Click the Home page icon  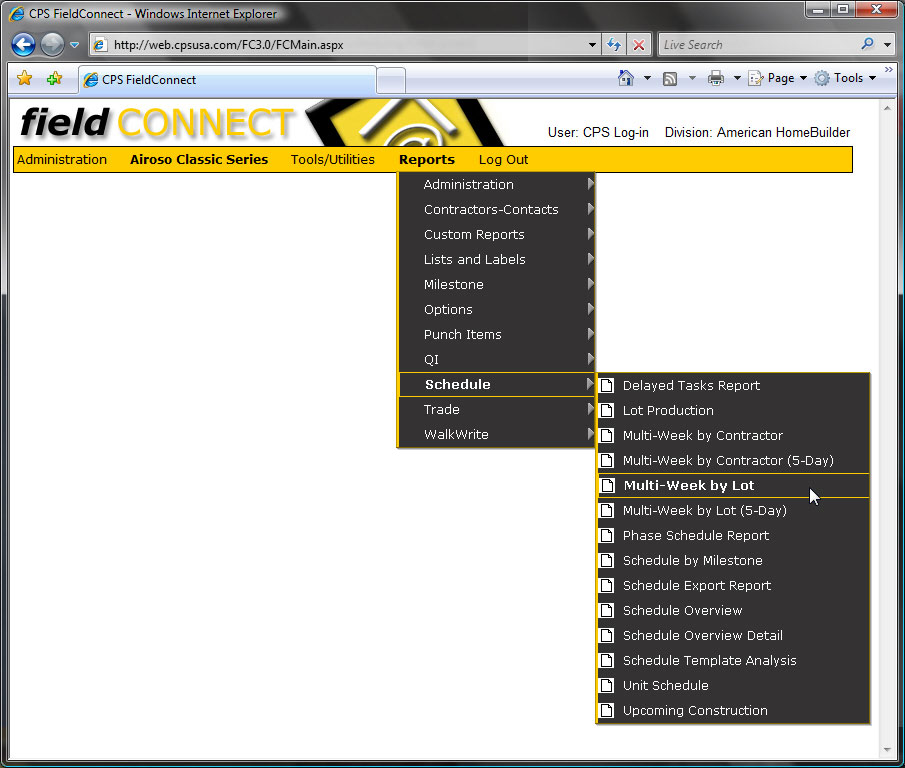[x=626, y=78]
